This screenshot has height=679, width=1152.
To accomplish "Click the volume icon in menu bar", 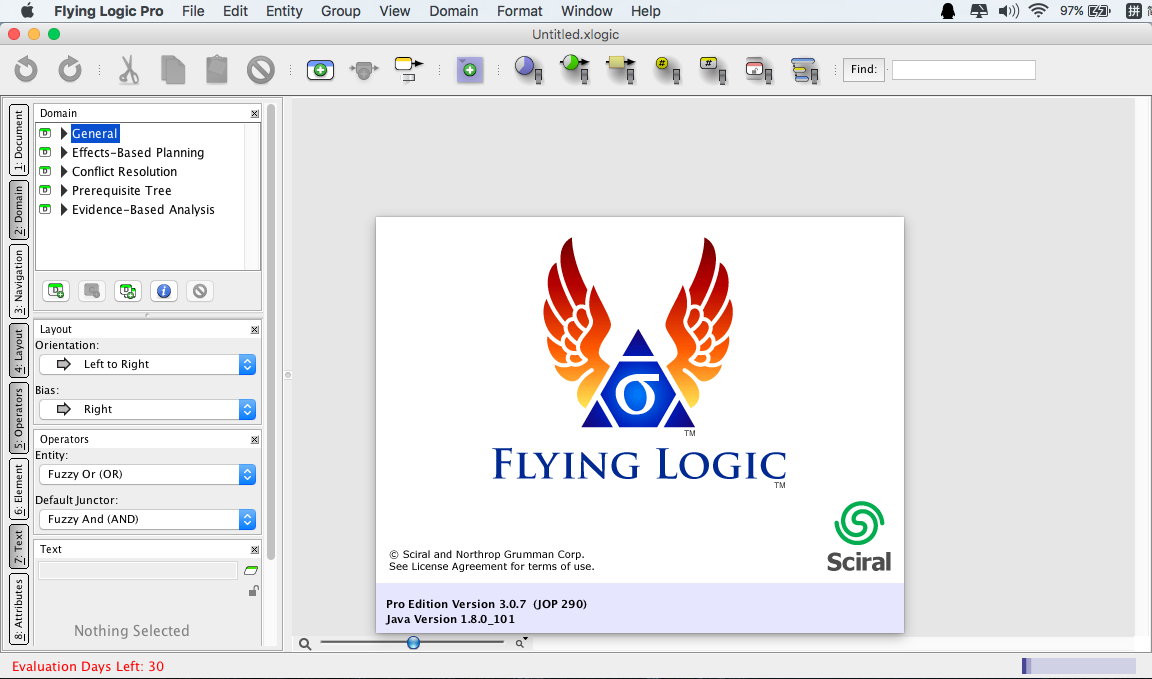I will pos(1009,10).
